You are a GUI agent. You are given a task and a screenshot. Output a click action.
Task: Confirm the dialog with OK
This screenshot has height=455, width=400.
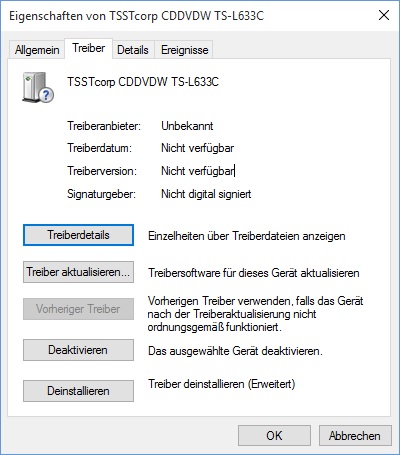click(x=274, y=435)
